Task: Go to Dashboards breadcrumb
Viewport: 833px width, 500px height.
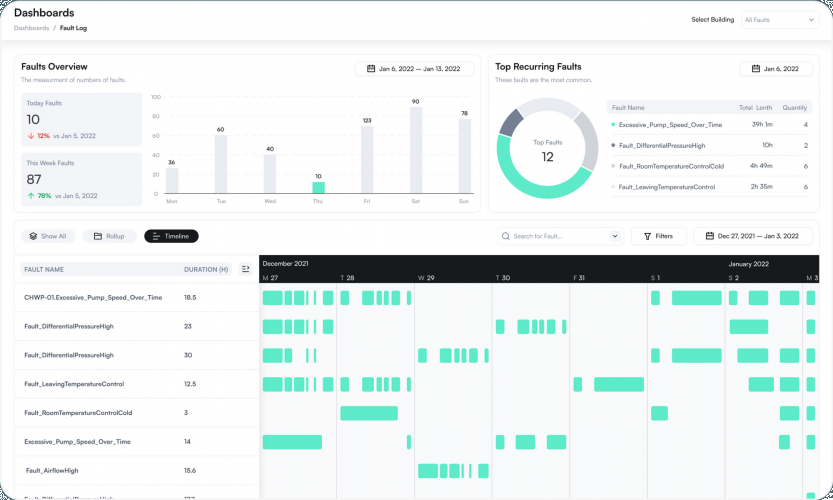Action: [x=31, y=28]
